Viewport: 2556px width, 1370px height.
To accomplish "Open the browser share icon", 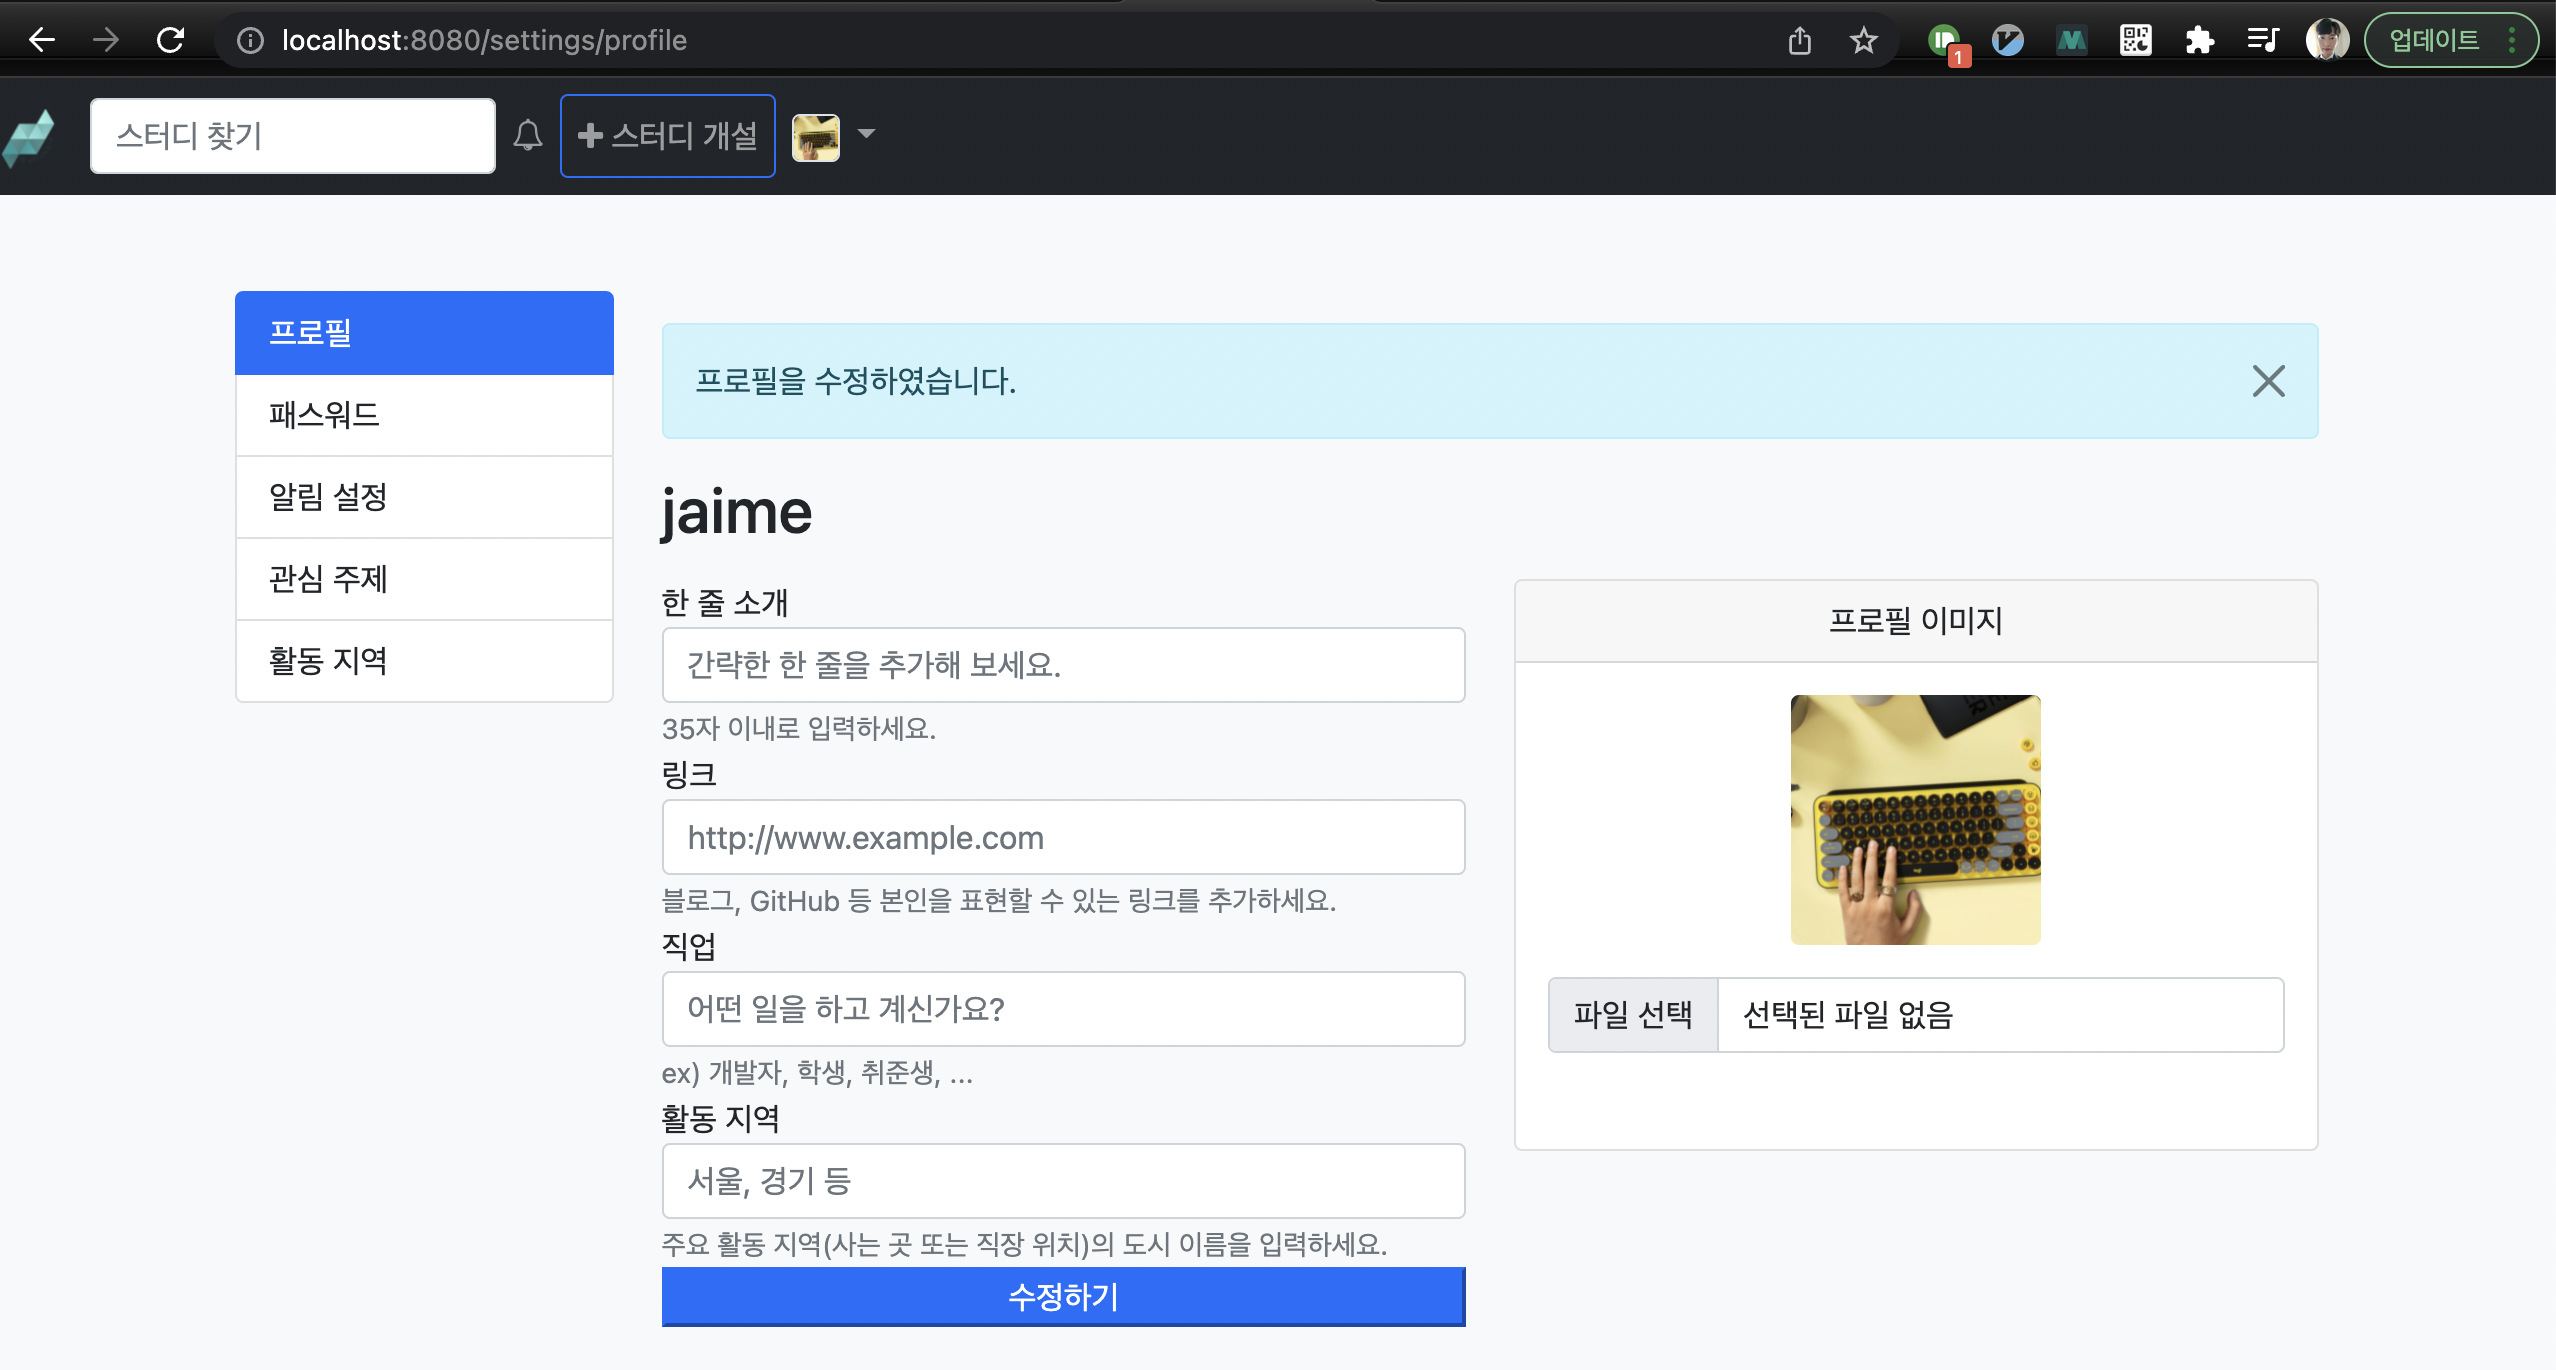I will (x=1799, y=40).
